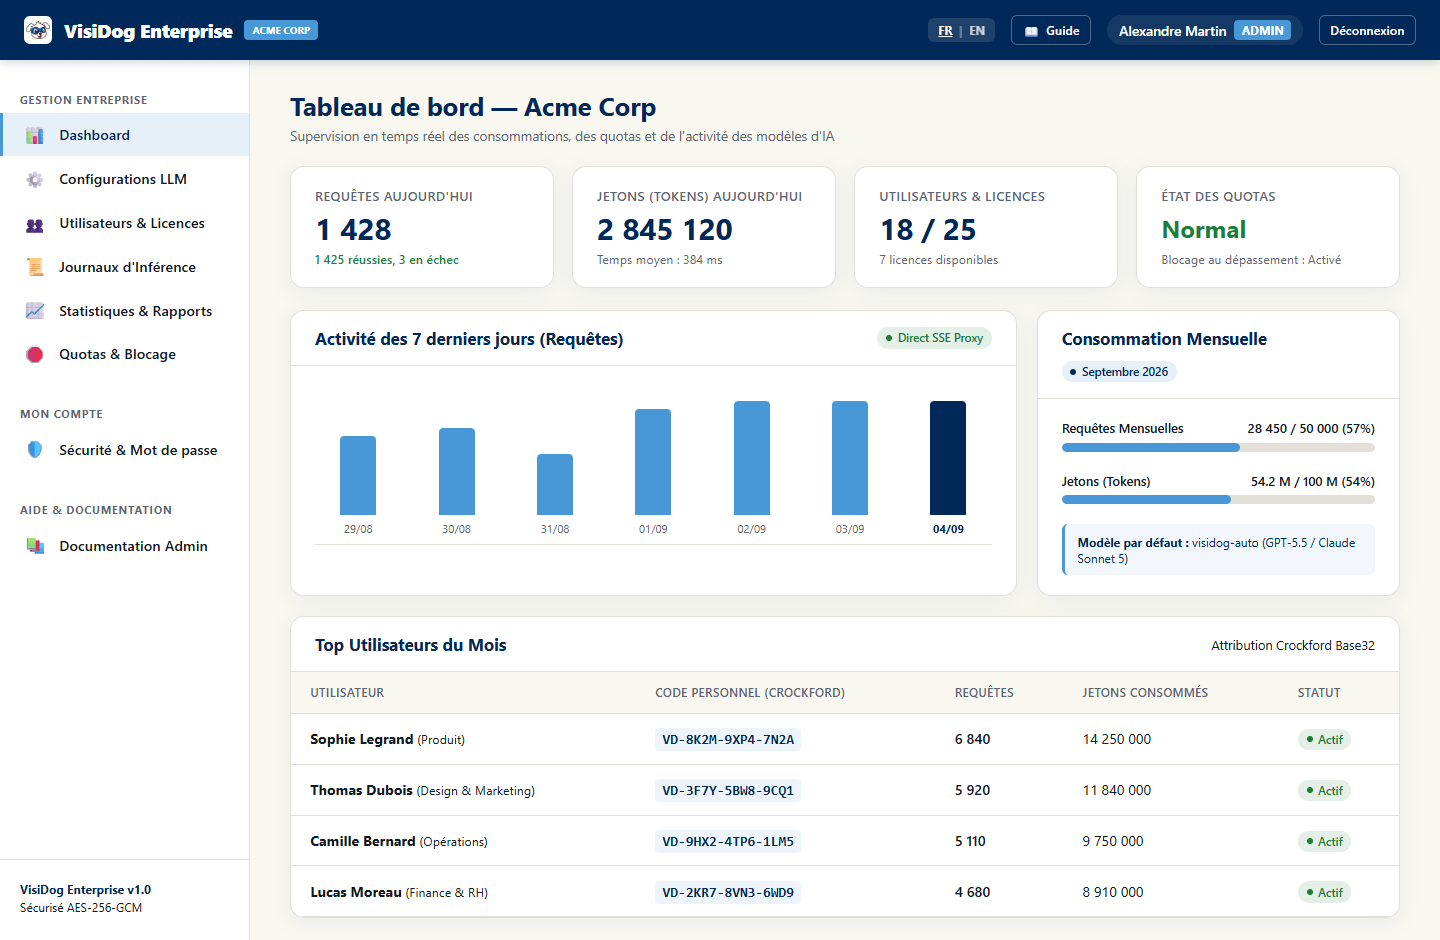Click the Quotas & Blocage red circle icon
The height and width of the screenshot is (940, 1440).
point(35,354)
